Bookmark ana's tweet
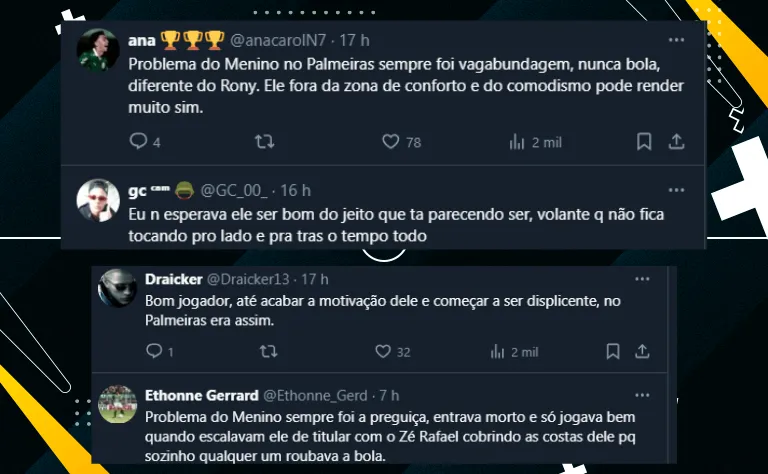 645,142
